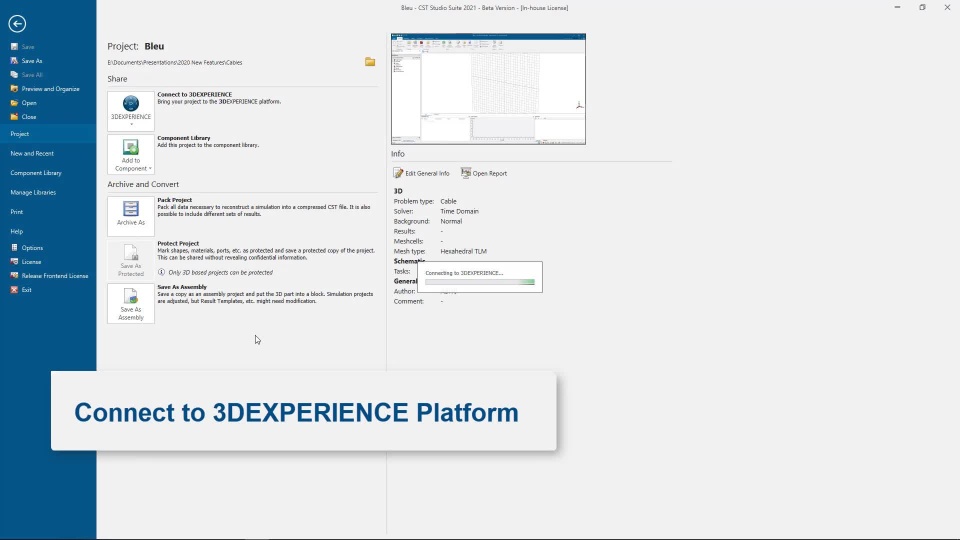
Task: Click the Hexahedral TLM mesh type value
Action: [x=463, y=251]
